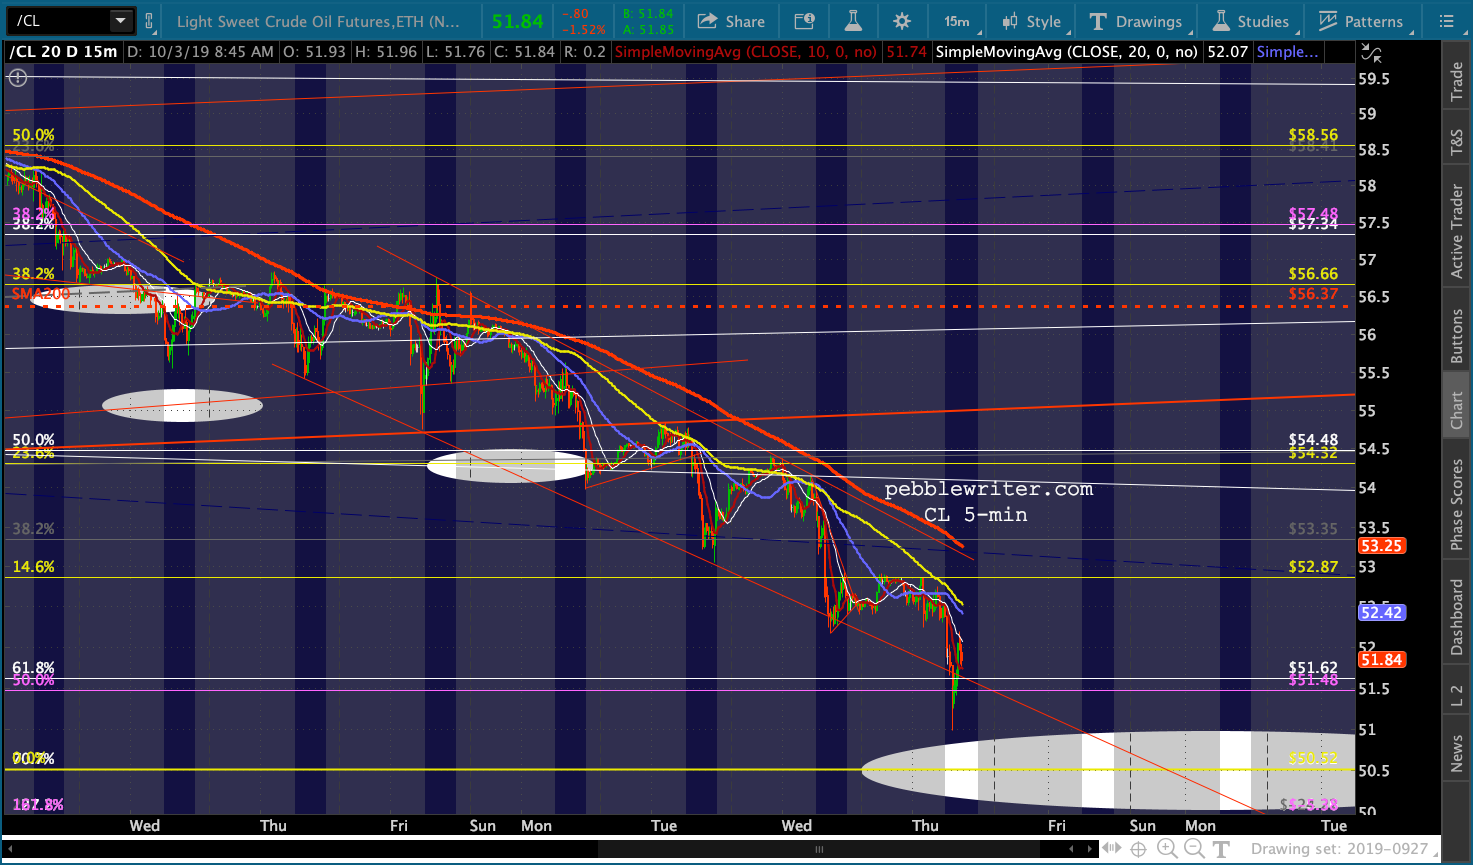
Task: Click the red 51.84 last-price bubble
Action: [x=1381, y=659]
